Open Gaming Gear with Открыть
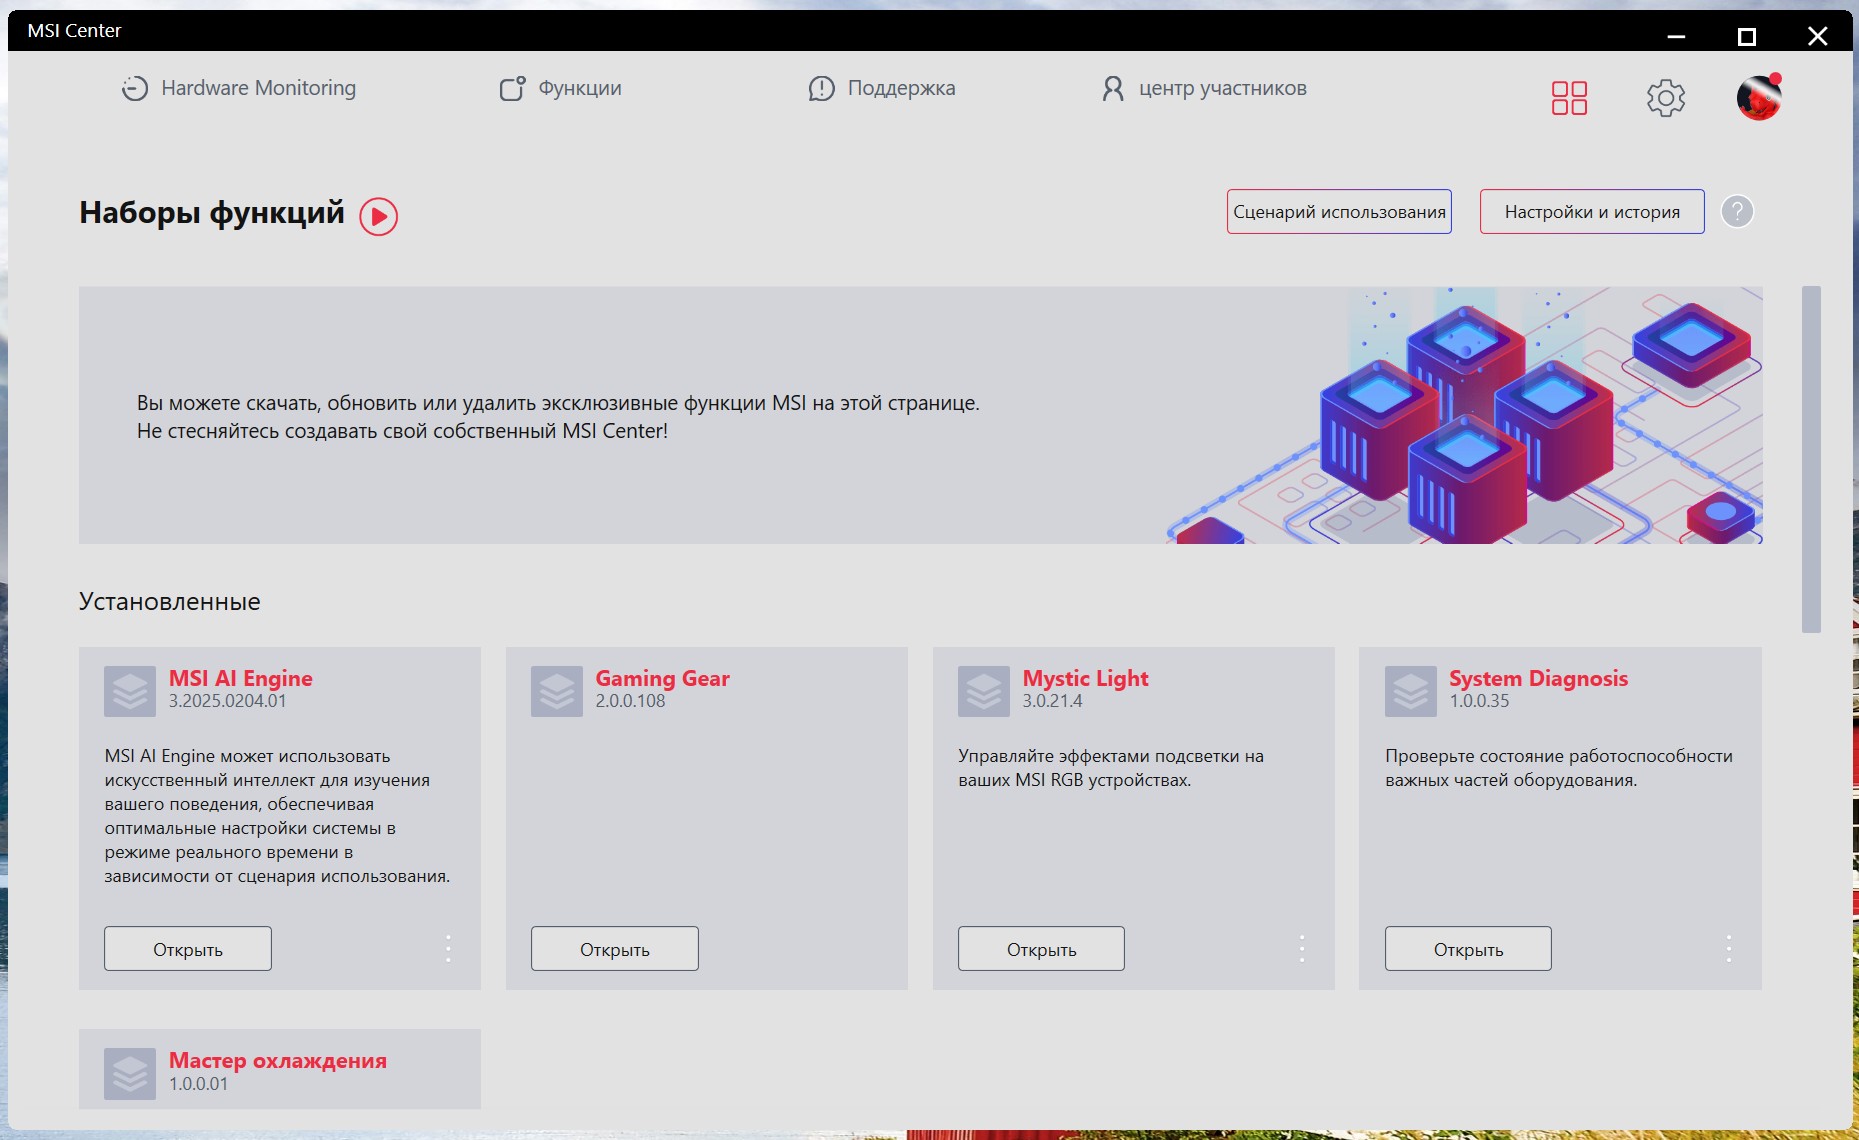 [615, 948]
